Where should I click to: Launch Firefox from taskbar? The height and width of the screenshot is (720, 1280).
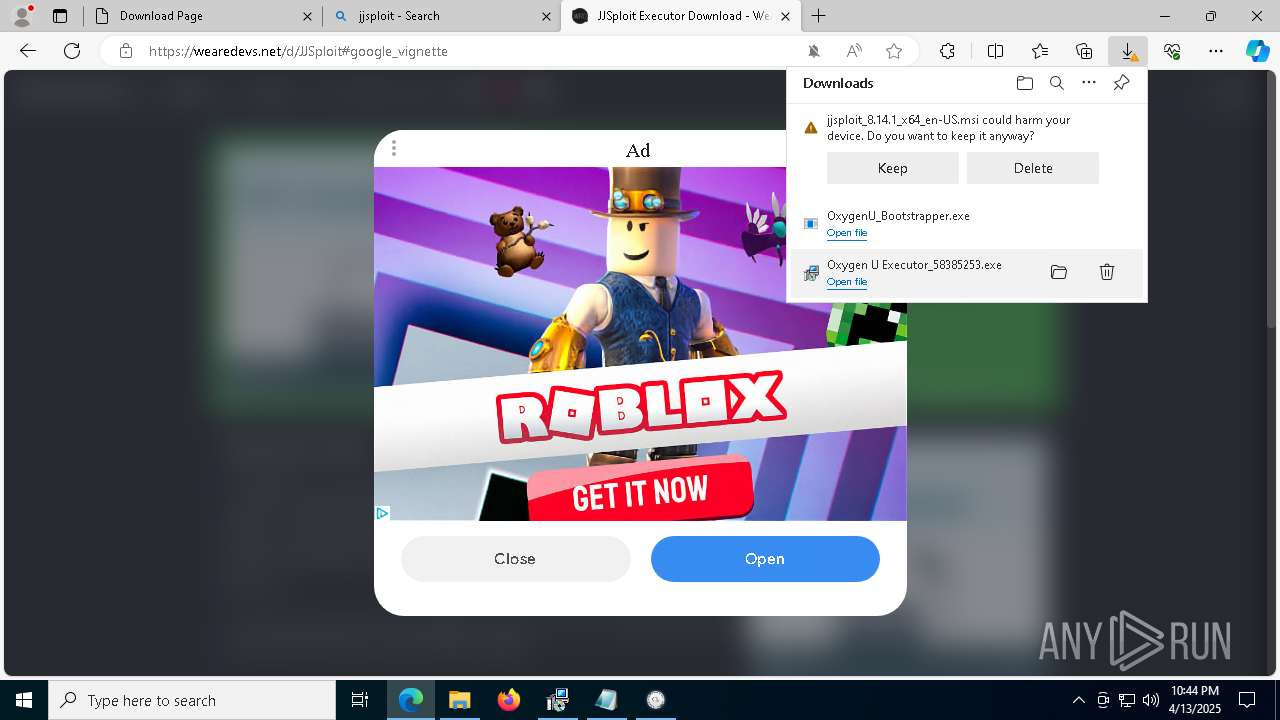click(x=508, y=700)
